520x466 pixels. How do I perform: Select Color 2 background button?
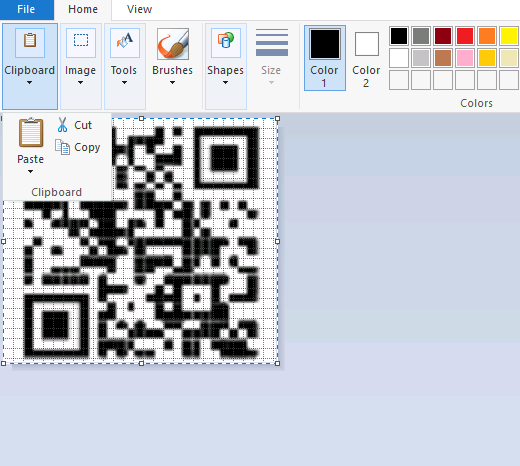point(366,58)
